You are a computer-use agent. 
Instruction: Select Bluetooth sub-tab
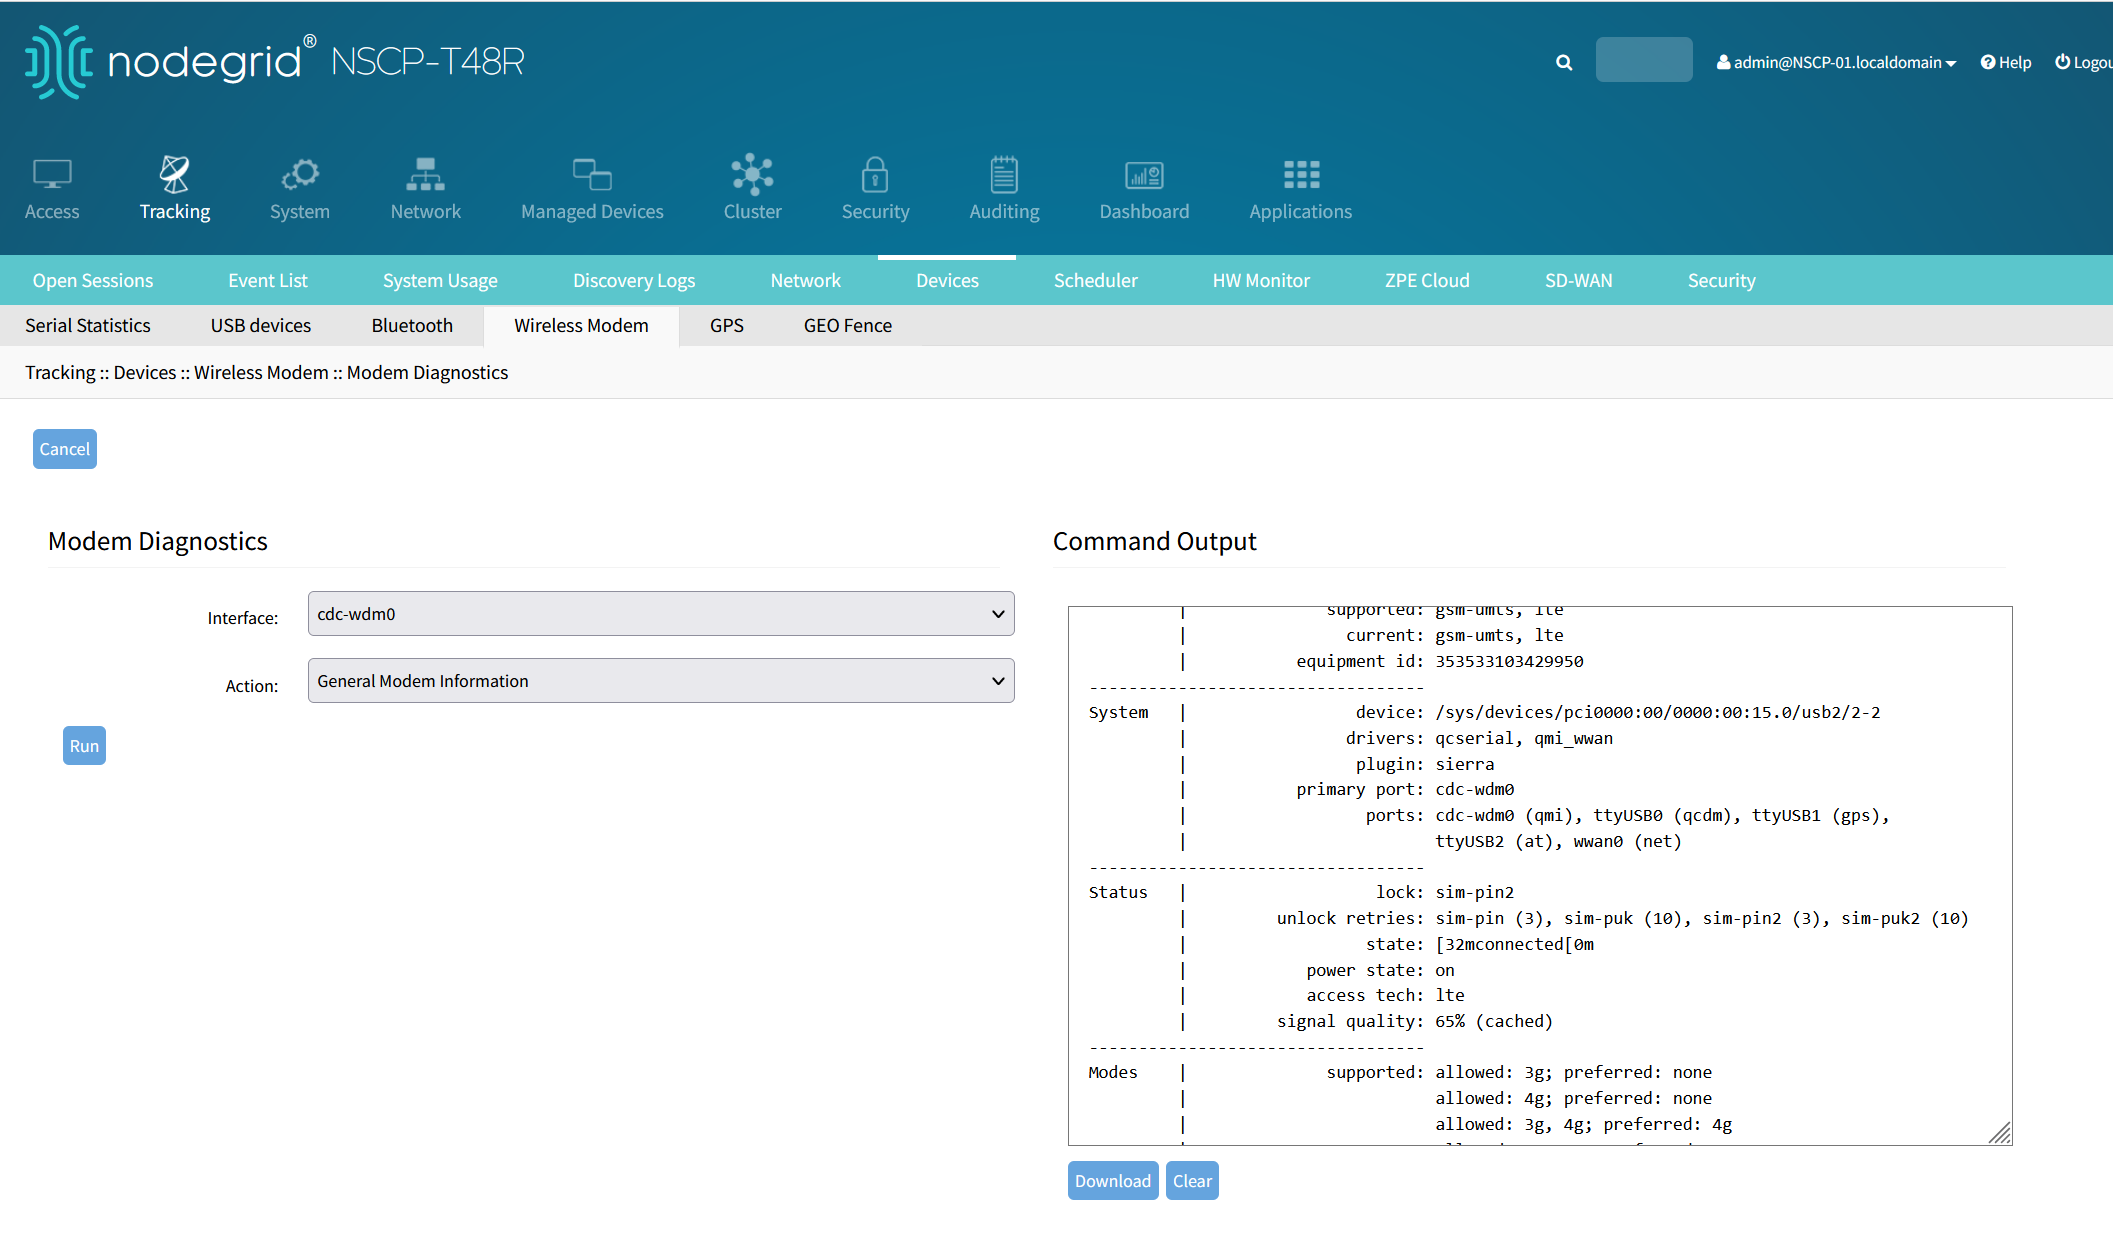412,326
